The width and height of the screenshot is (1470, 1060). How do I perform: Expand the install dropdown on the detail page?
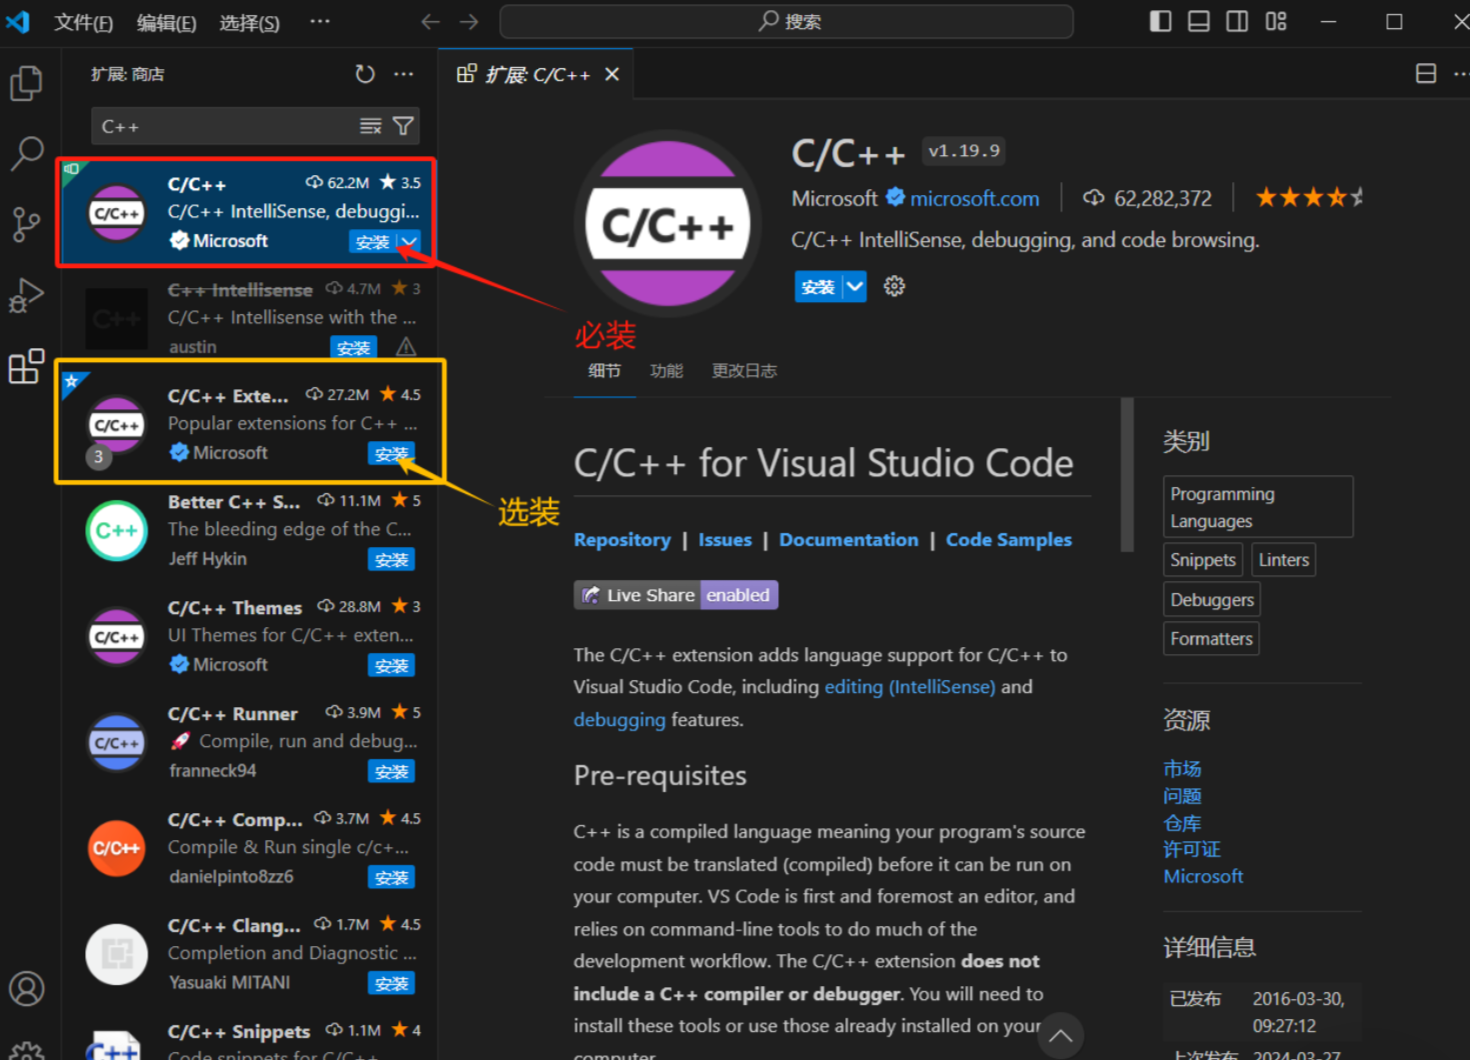(x=855, y=286)
